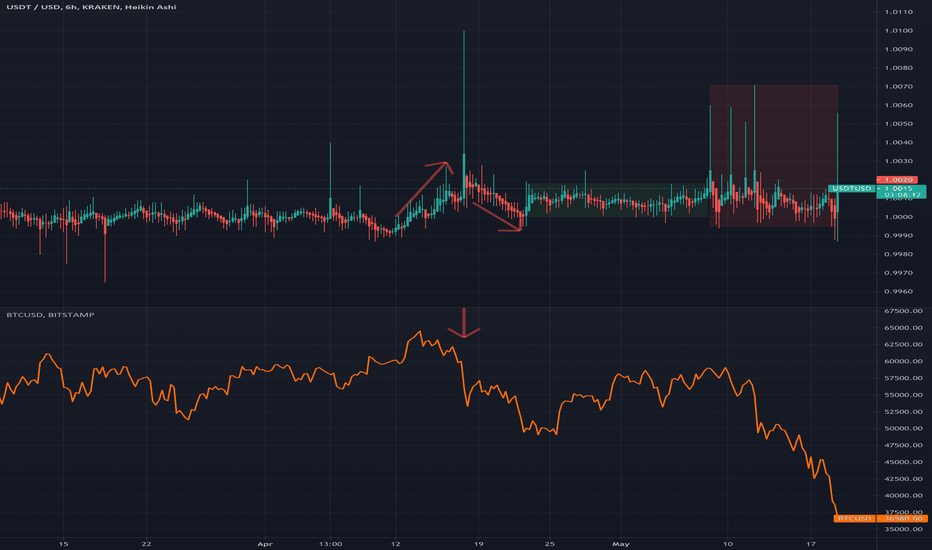The image size is (932, 550).
Task: Click the 1.0070 price axis label
Action: click(899, 86)
